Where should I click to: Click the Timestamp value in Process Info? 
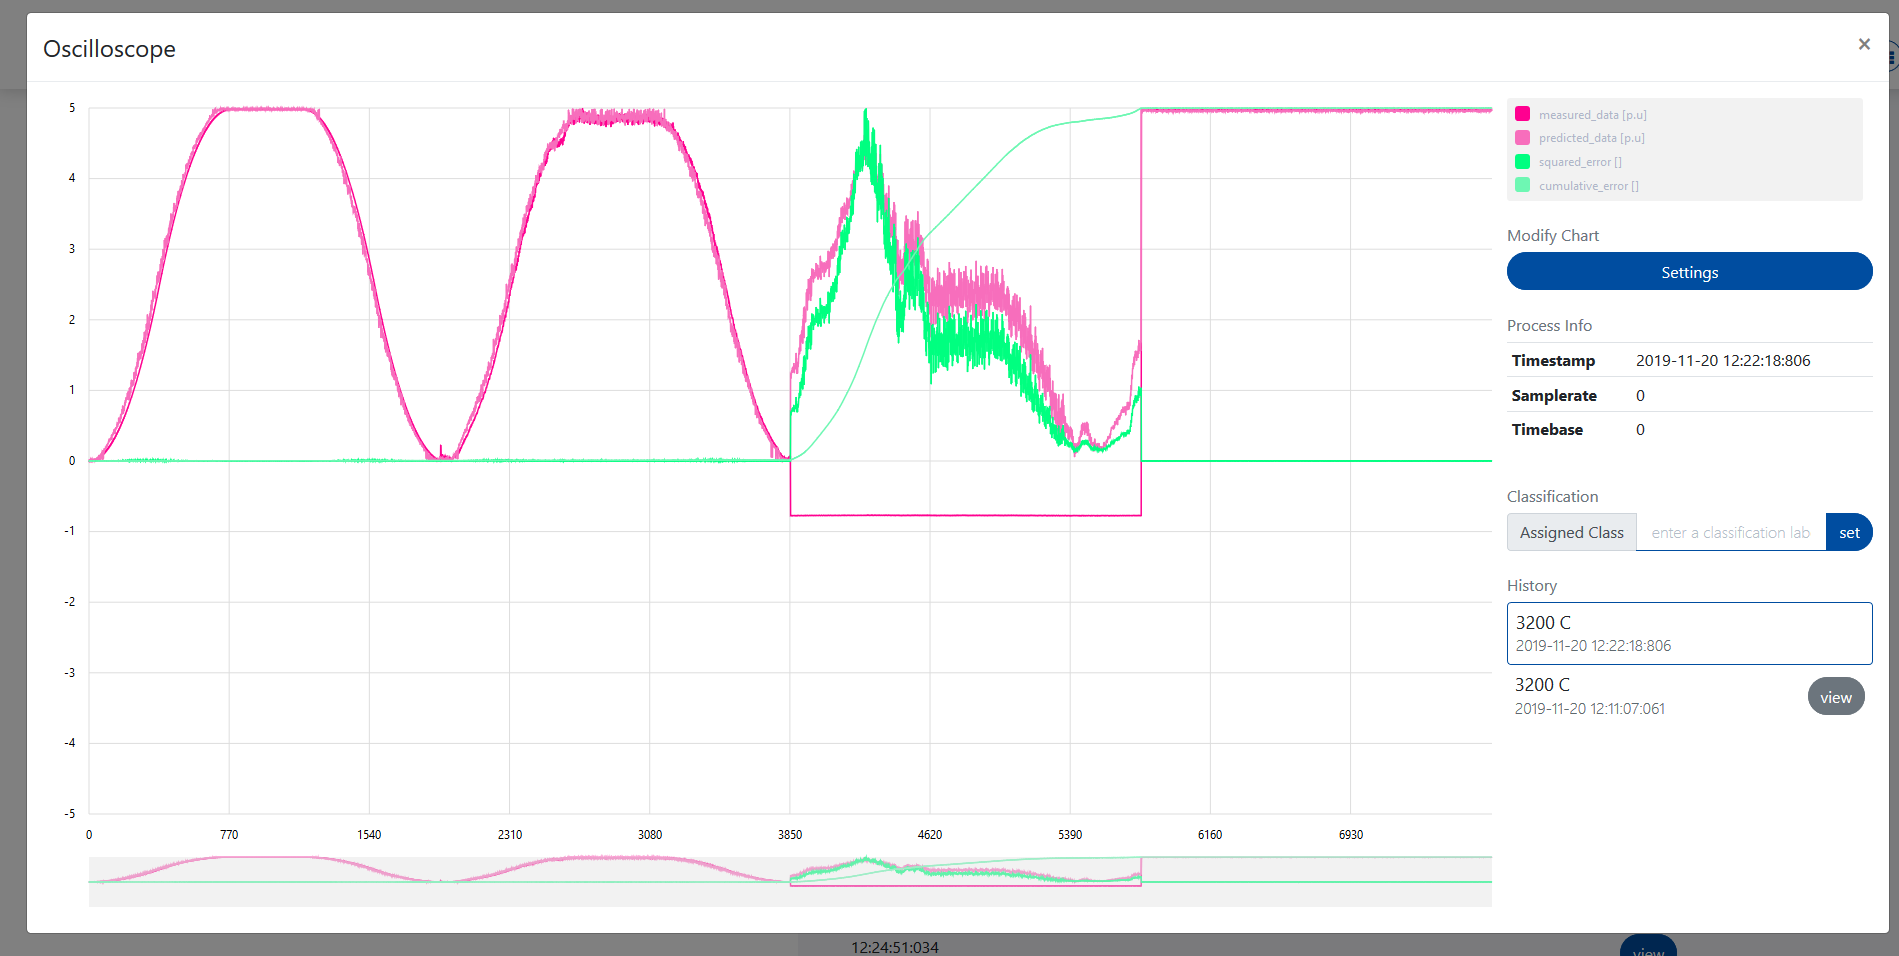[1722, 361]
